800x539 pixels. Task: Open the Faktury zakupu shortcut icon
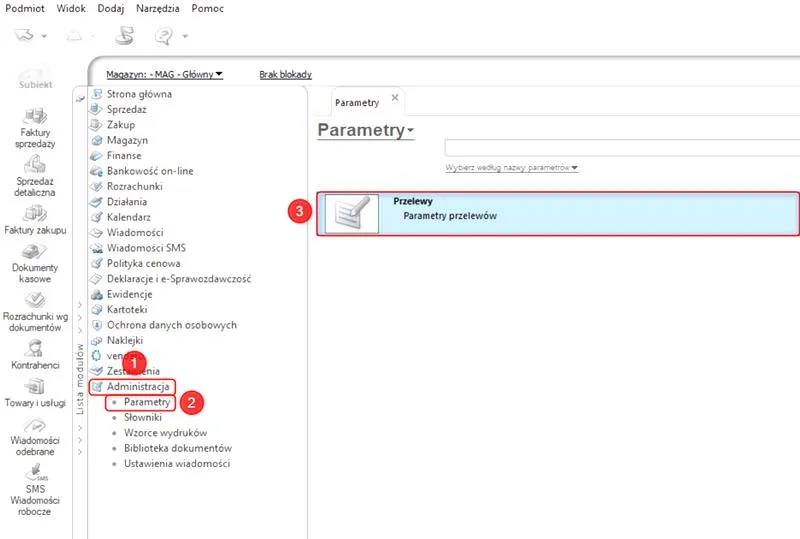[x=35, y=213]
